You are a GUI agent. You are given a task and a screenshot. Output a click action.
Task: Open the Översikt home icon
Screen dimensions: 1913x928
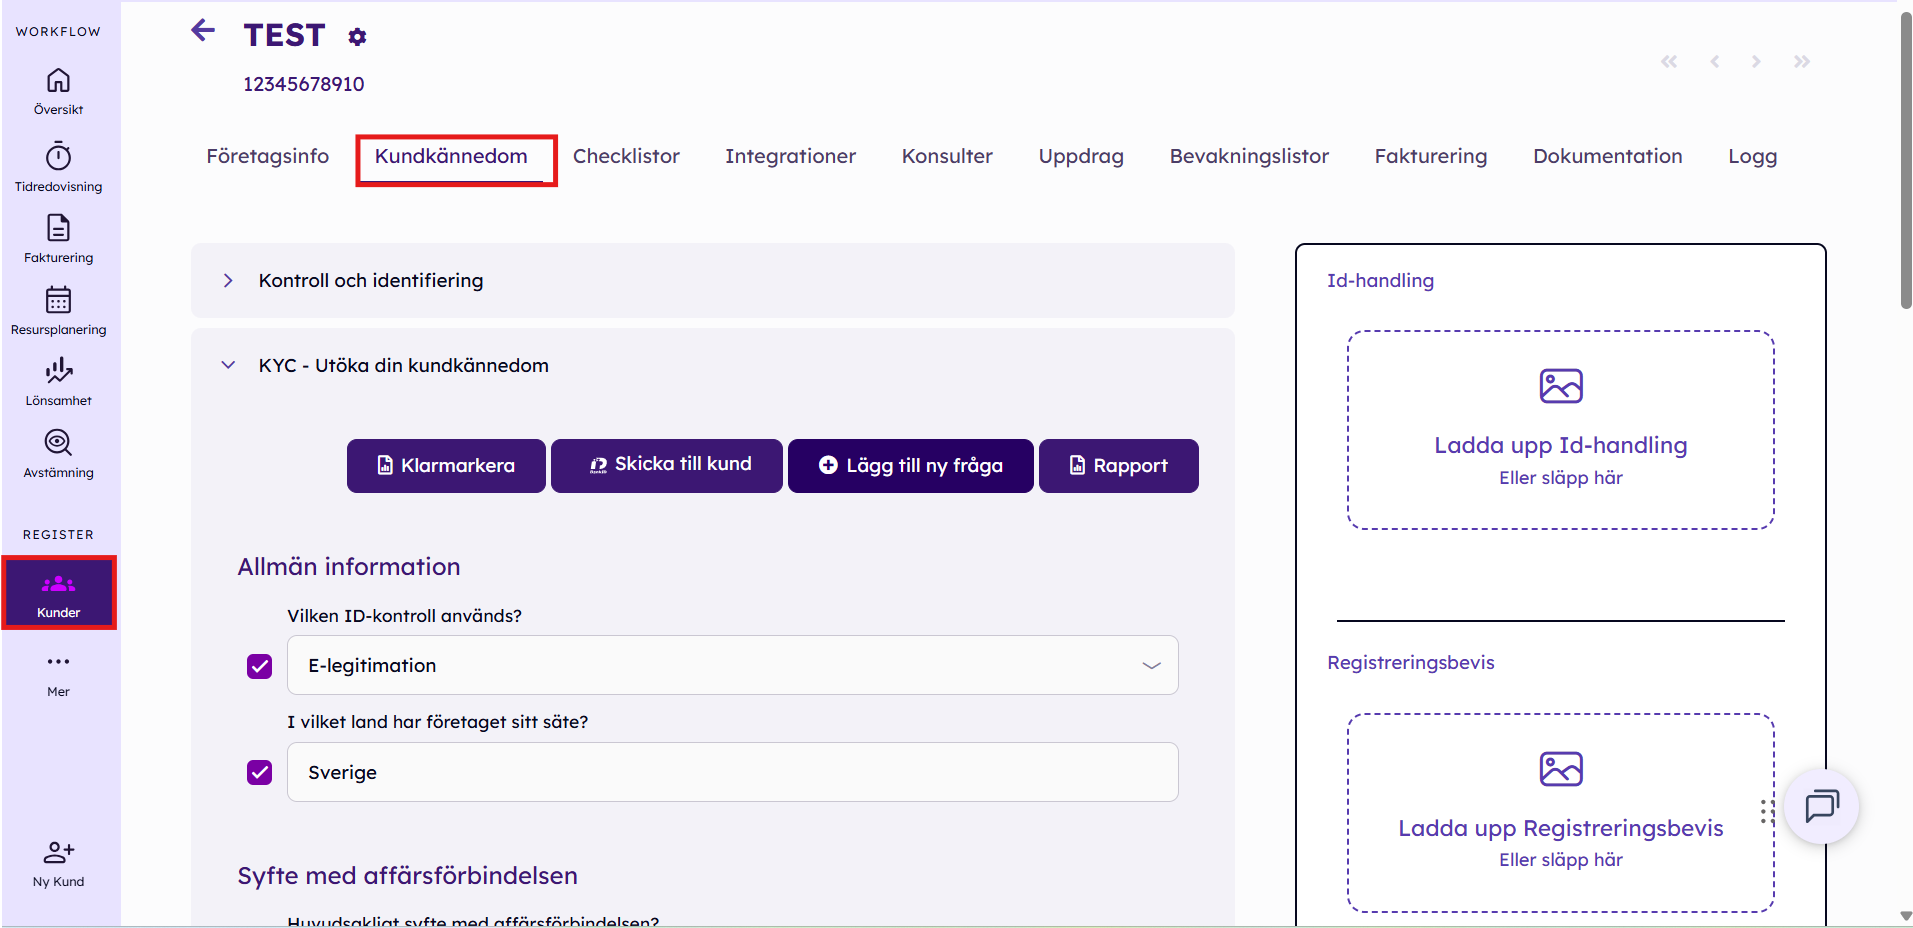58,80
